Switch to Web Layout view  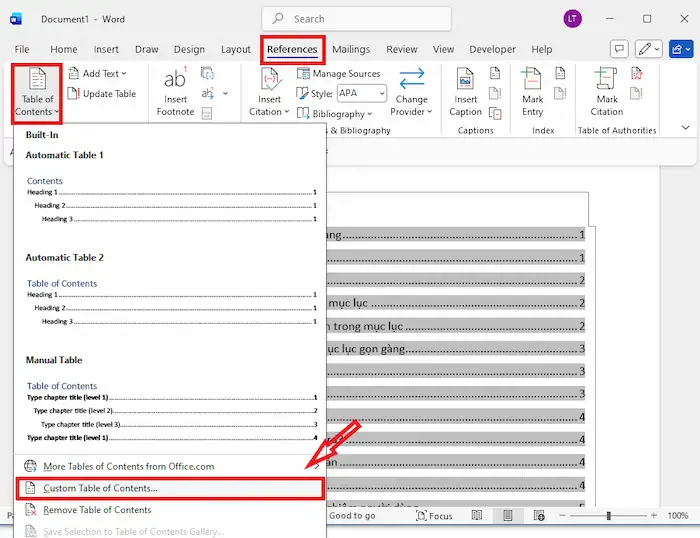(x=541, y=516)
